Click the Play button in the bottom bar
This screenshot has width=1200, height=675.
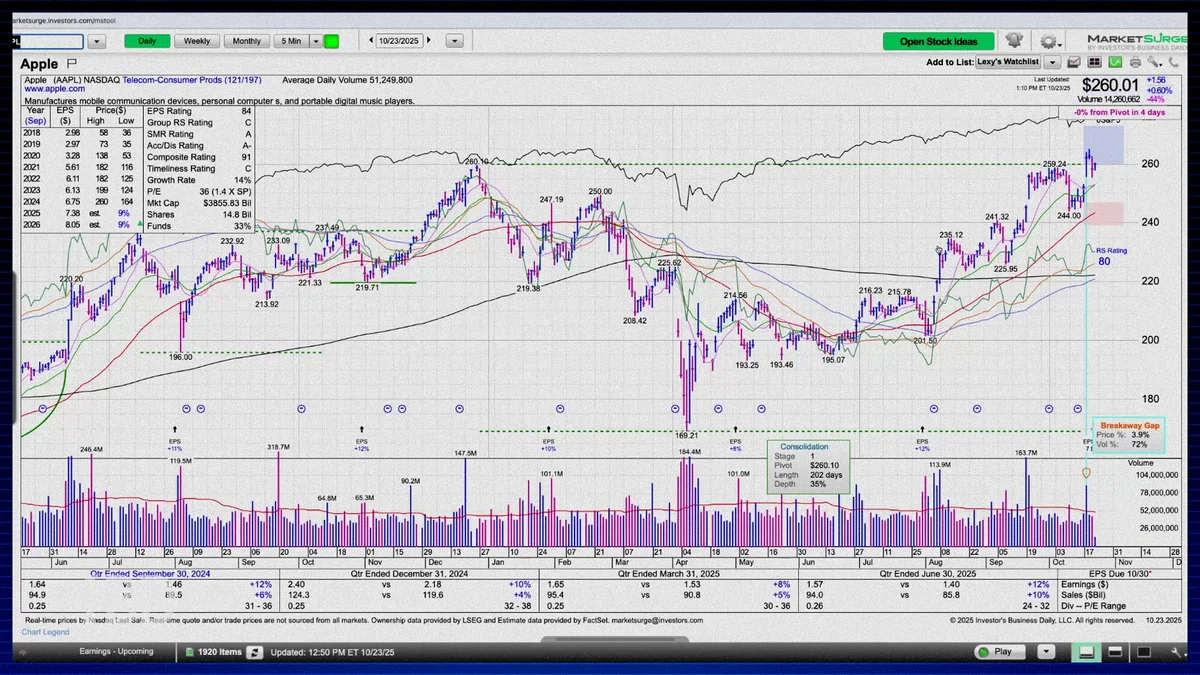click(999, 652)
